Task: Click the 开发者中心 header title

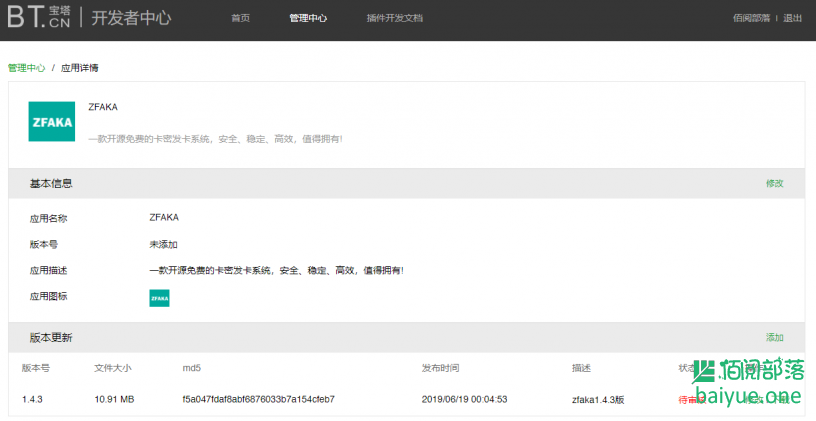Action: point(131,18)
